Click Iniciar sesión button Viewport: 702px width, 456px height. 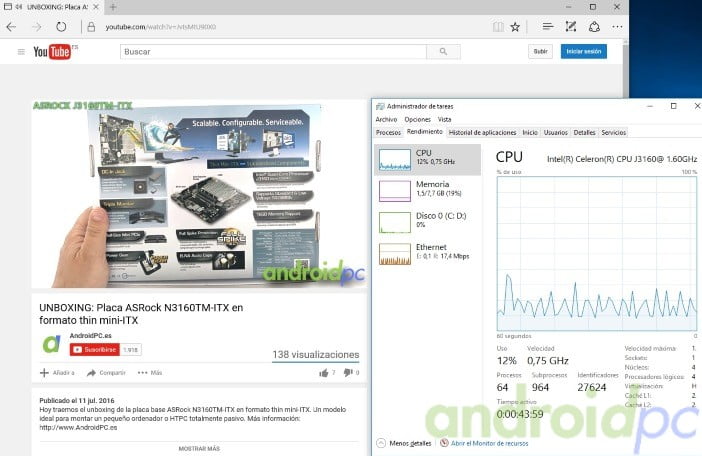(584, 51)
